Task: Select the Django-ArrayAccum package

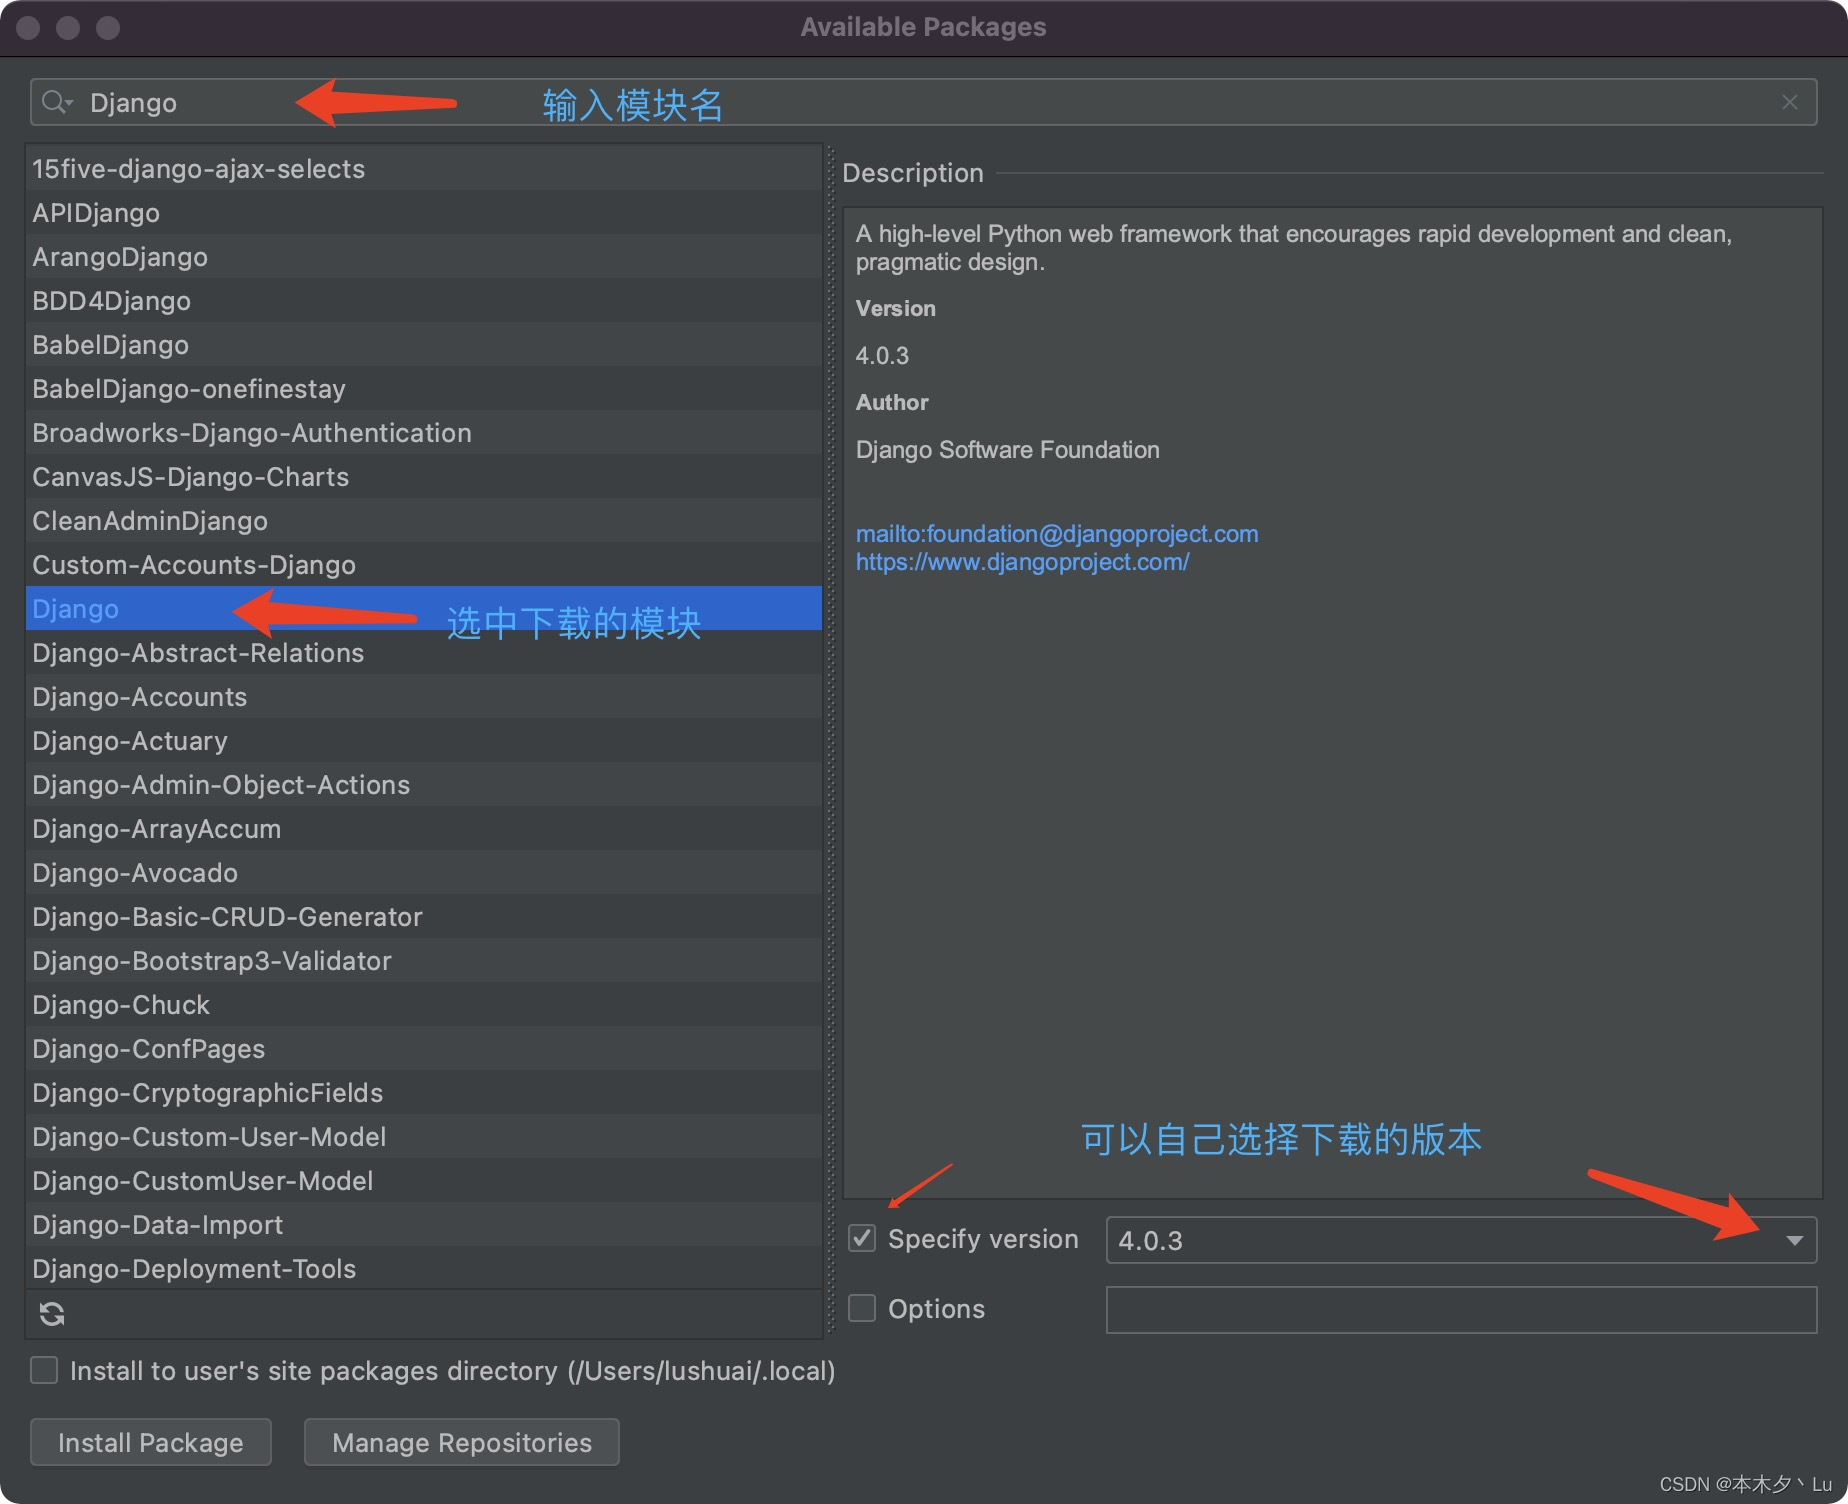Action: [x=424, y=829]
